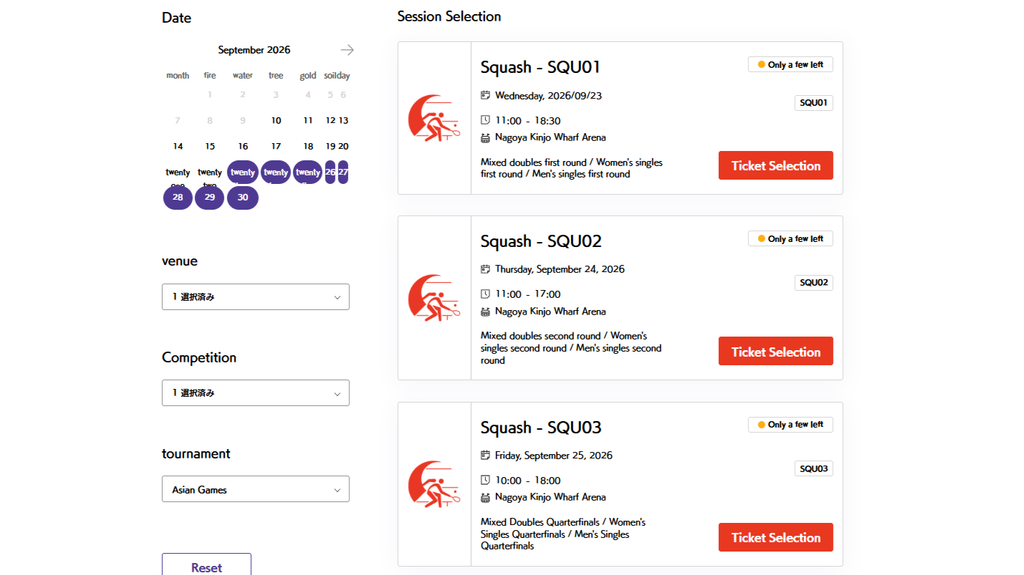The height and width of the screenshot is (575, 1024).
Task: Select September 28 on the calendar
Action: point(178,197)
